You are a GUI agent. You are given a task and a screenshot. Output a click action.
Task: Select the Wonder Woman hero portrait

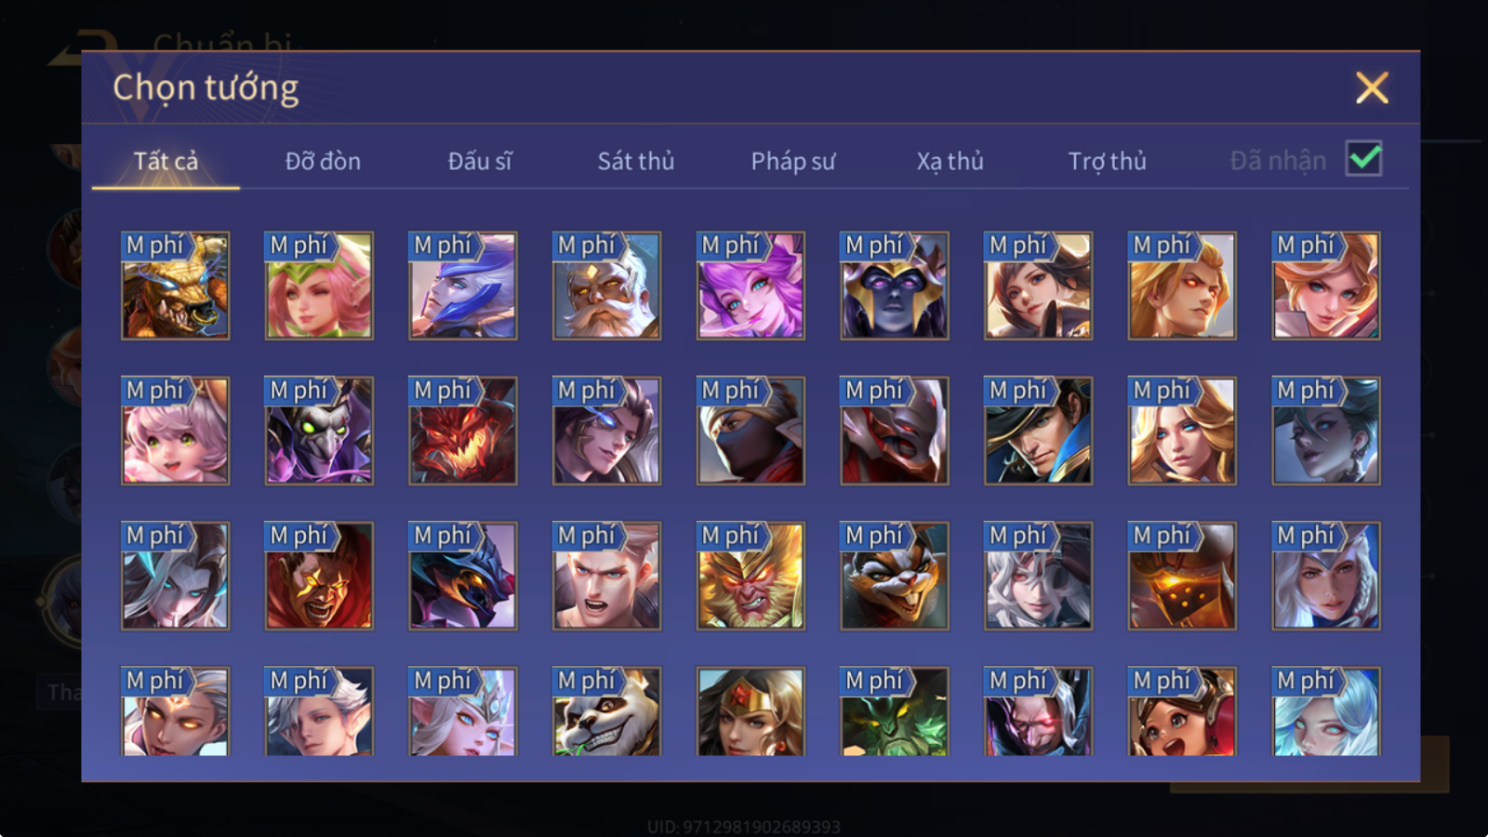point(751,711)
